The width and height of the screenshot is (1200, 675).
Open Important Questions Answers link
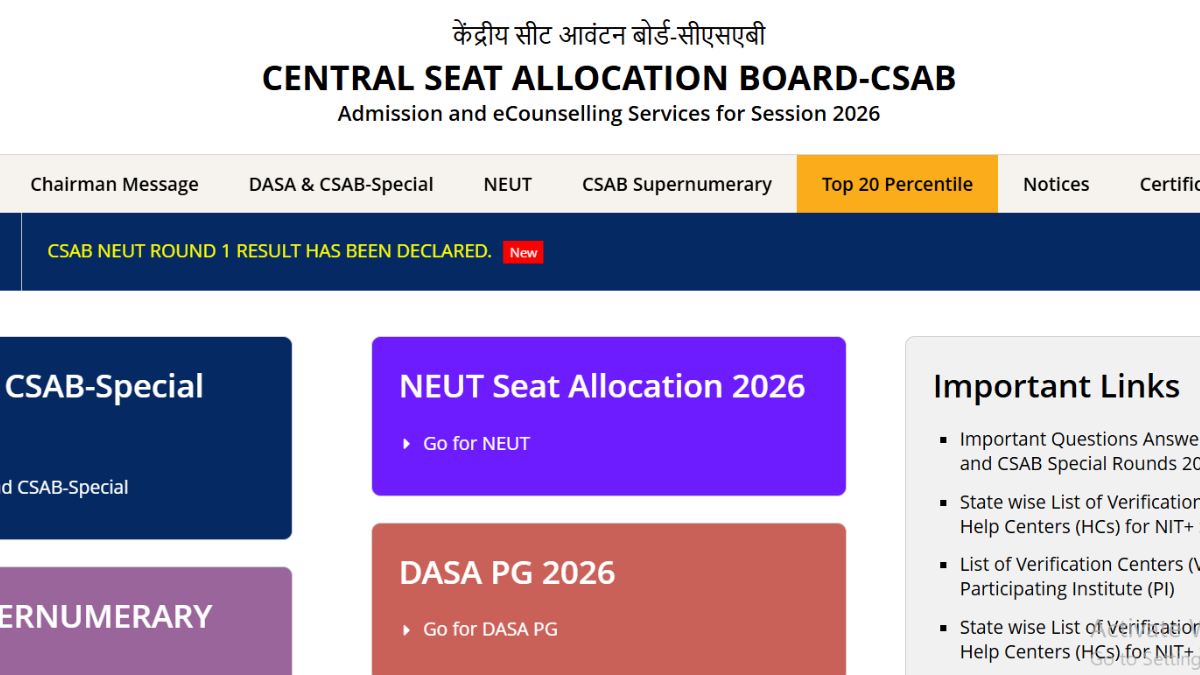click(x=1079, y=451)
